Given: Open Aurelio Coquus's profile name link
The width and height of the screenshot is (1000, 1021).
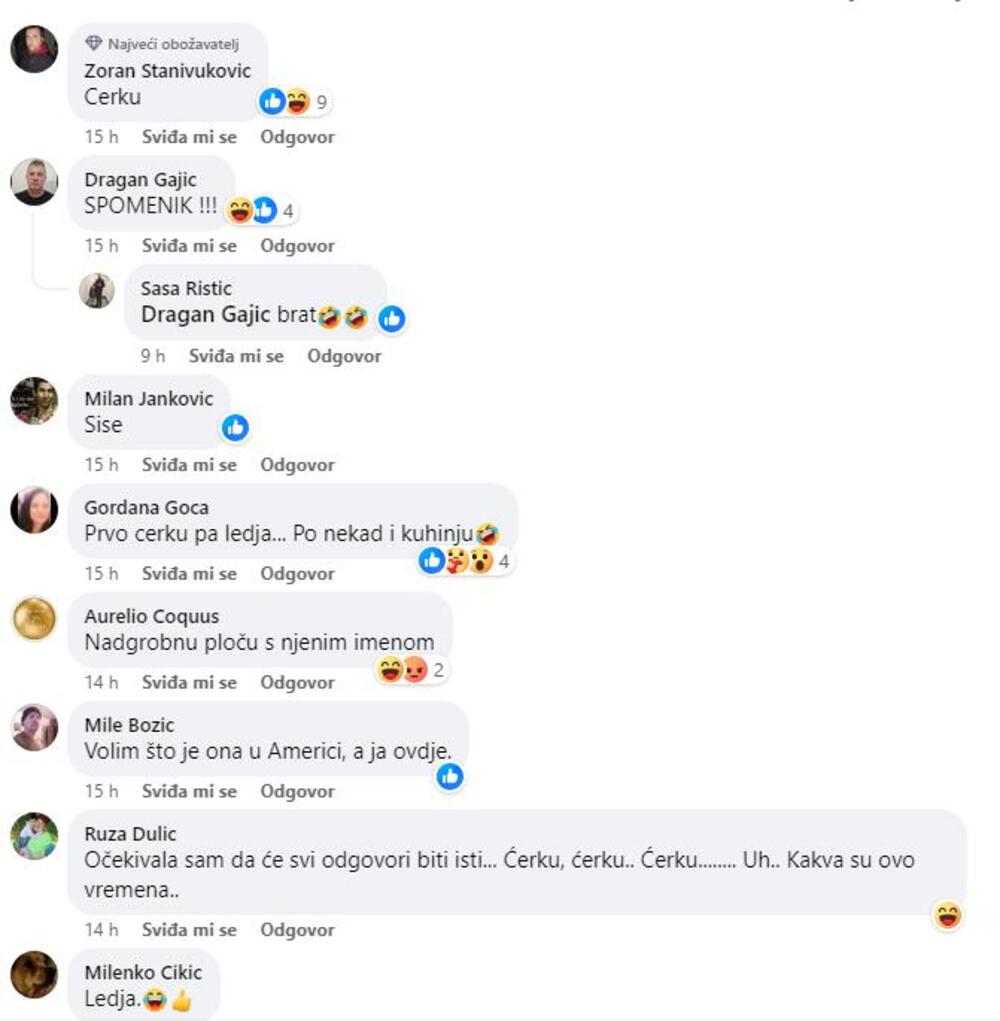Looking at the screenshot, I should [152, 617].
